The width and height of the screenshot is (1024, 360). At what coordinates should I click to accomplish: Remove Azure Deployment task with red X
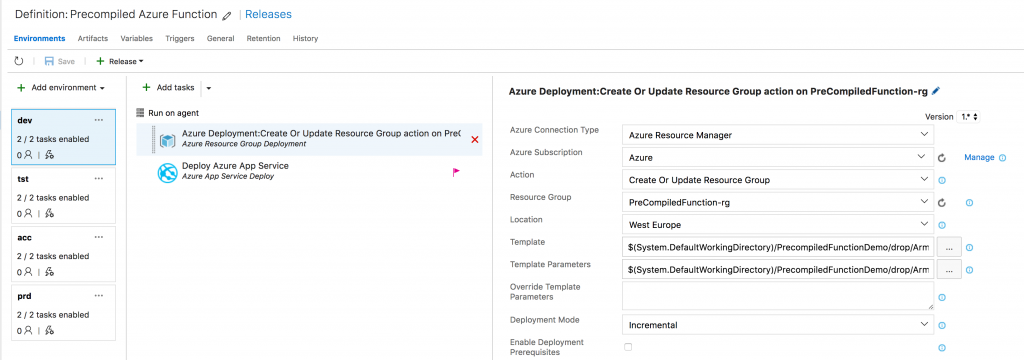point(475,139)
